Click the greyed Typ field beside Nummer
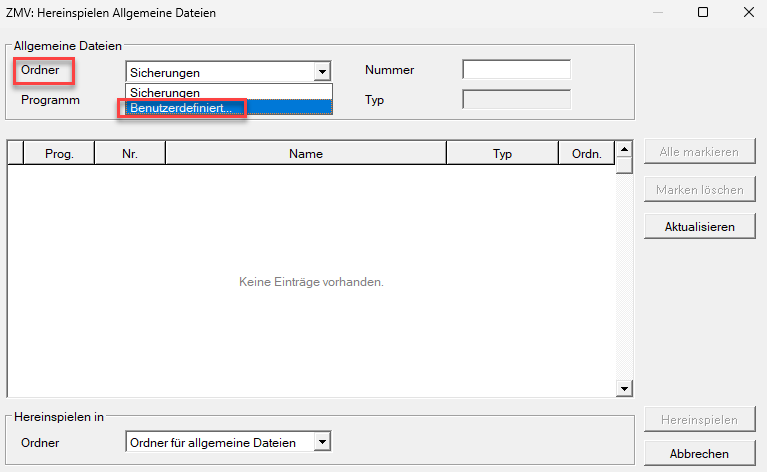The image size is (767, 472). [x=516, y=100]
